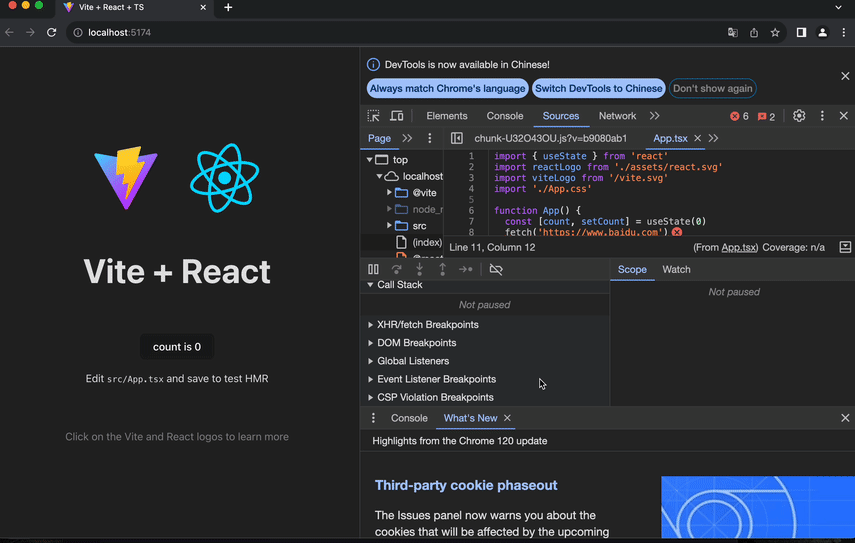Click Always match Chrome's language button
Screen dimensions: 855x543
447,88
